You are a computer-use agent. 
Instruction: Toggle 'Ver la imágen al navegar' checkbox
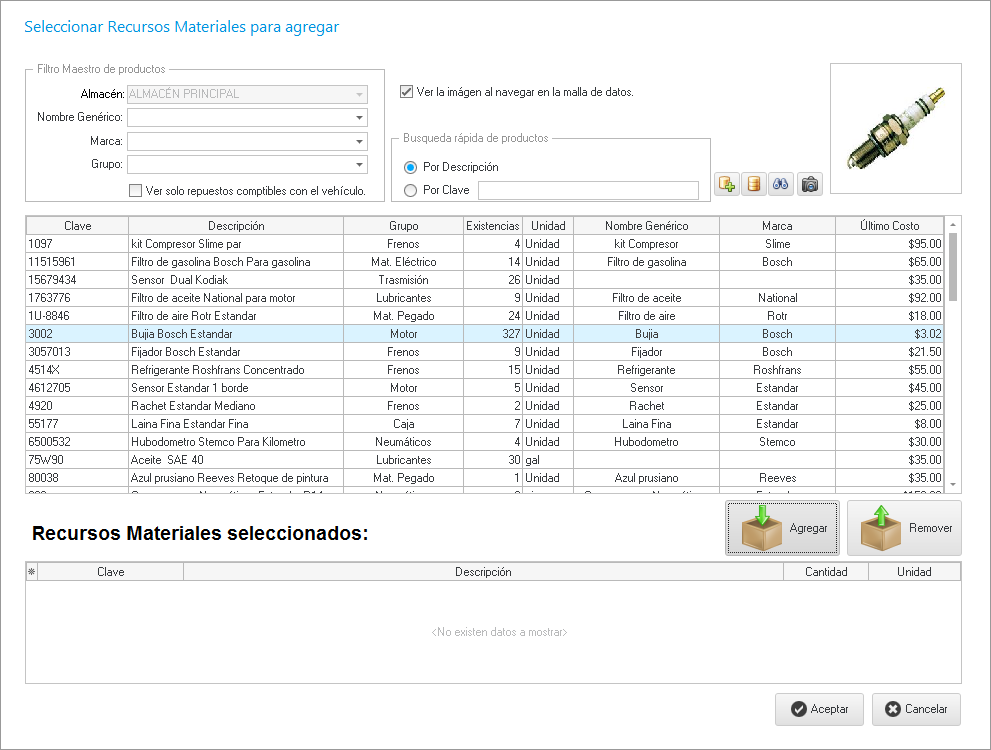(406, 92)
